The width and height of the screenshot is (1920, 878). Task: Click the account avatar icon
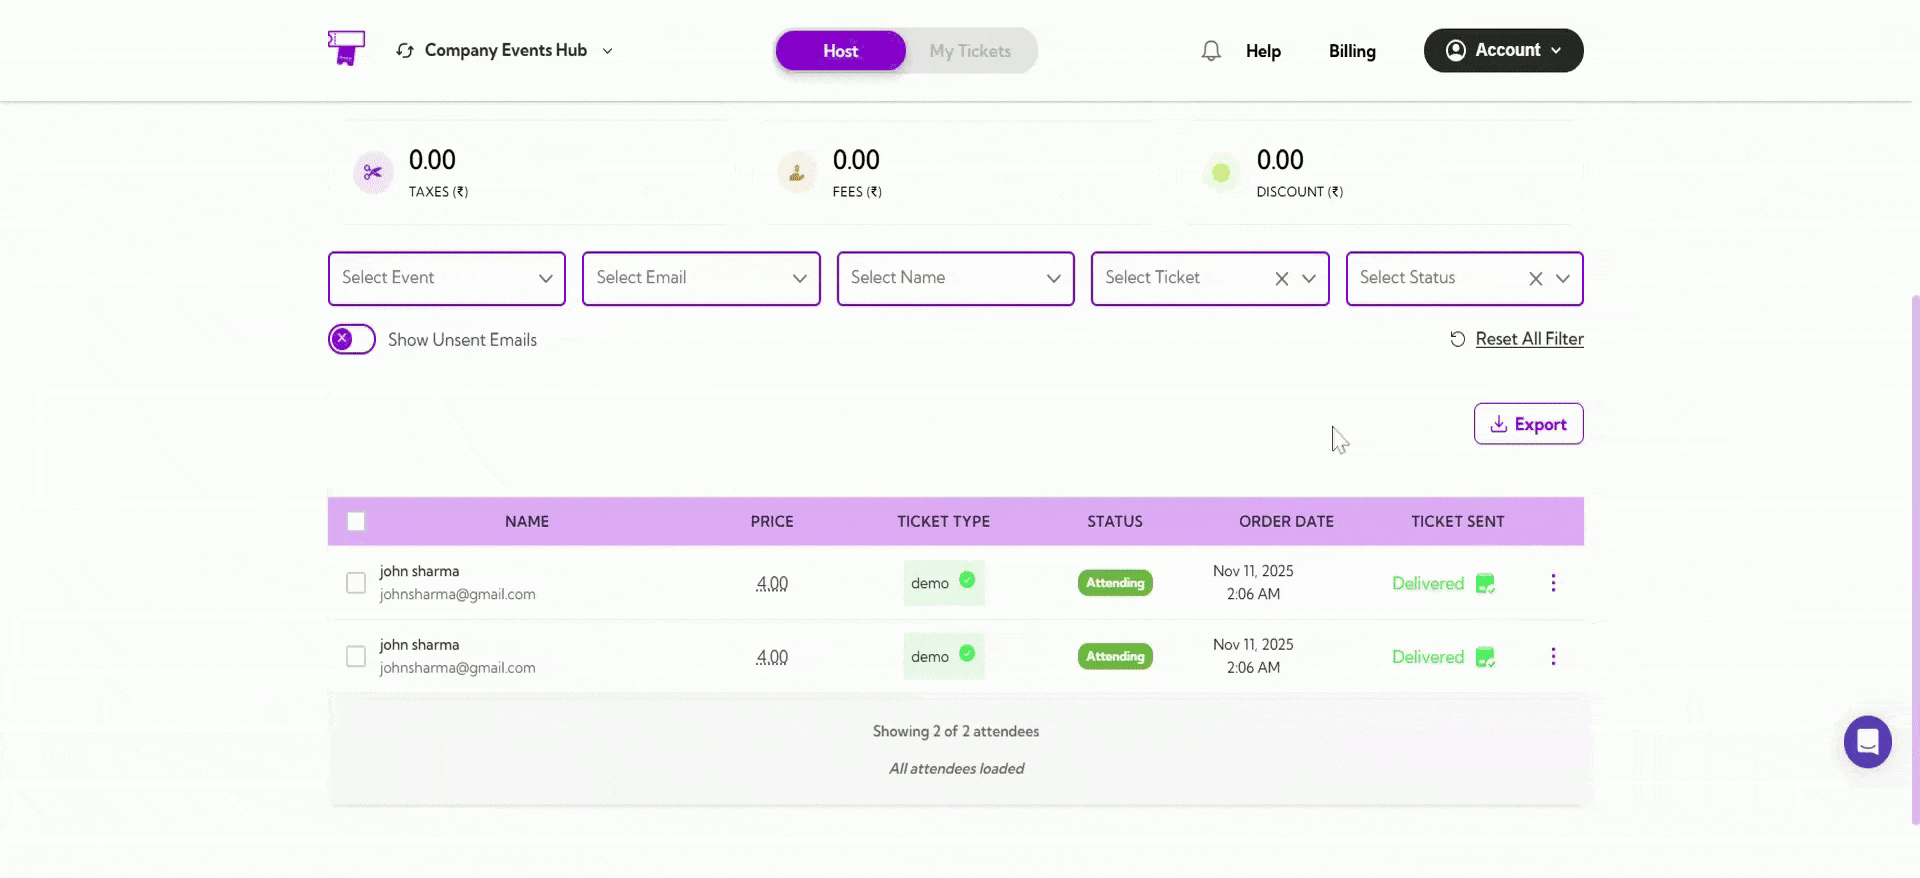pyautogui.click(x=1456, y=50)
